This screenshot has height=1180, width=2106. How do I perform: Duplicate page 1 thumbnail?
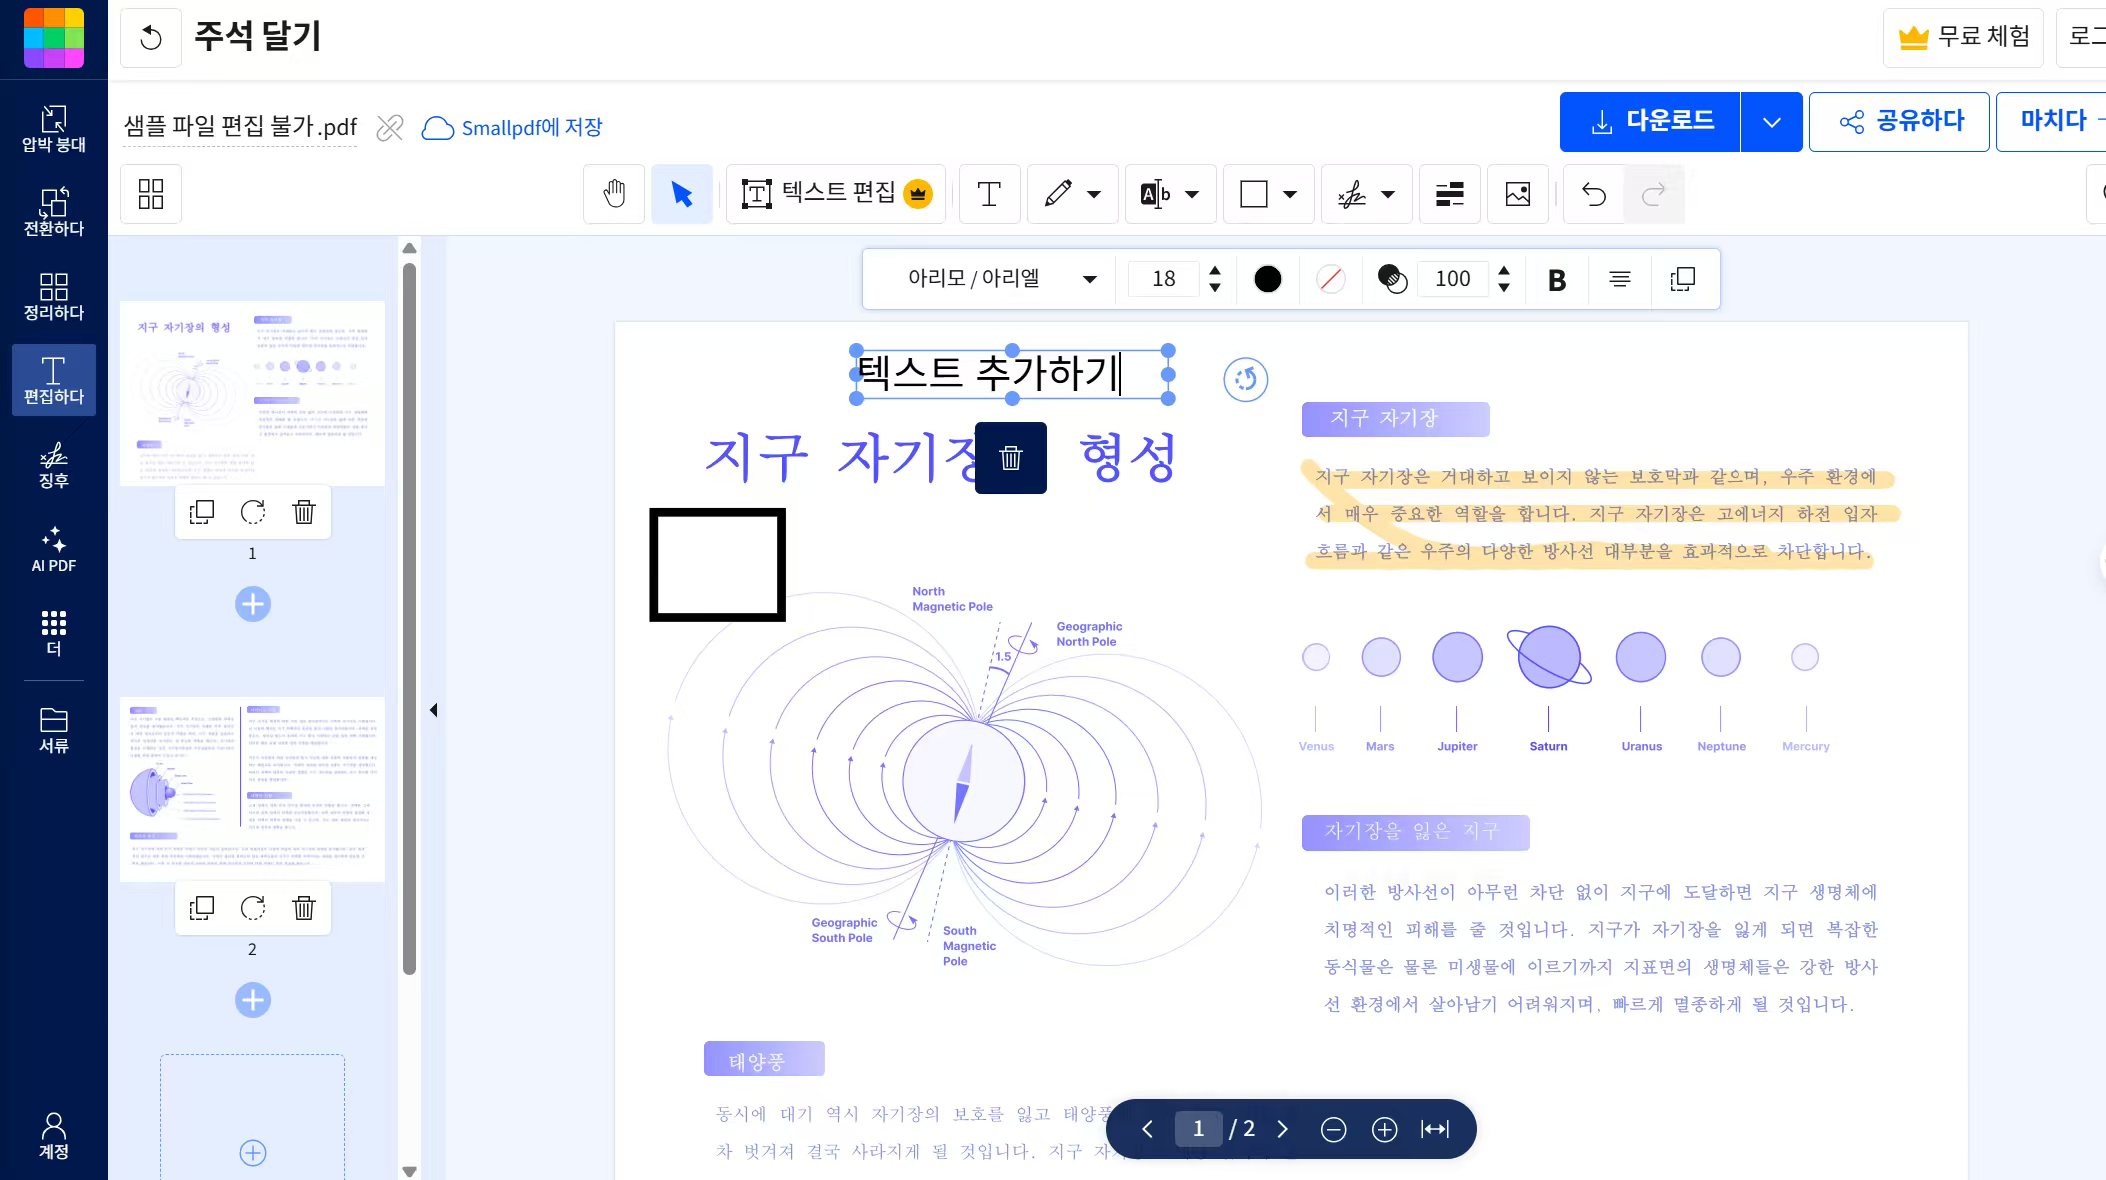[202, 512]
